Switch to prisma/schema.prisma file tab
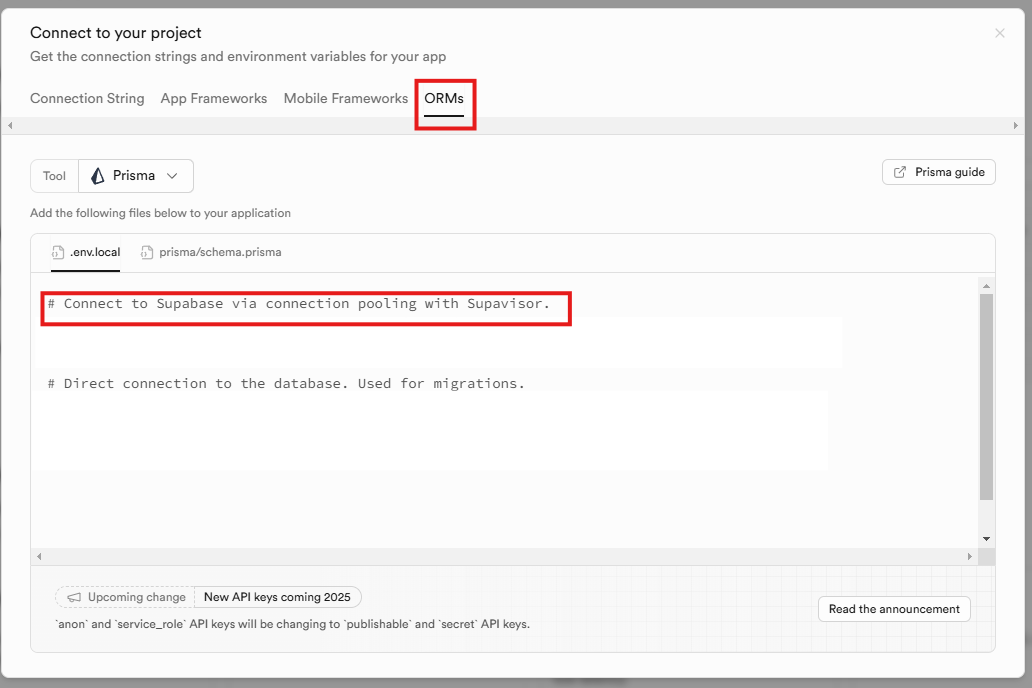The height and width of the screenshot is (688, 1032). click(x=211, y=252)
